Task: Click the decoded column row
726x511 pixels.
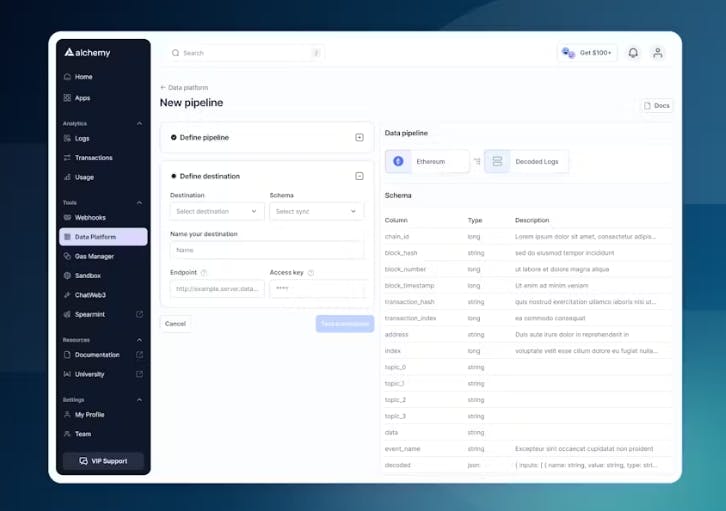Action: (x=528, y=465)
